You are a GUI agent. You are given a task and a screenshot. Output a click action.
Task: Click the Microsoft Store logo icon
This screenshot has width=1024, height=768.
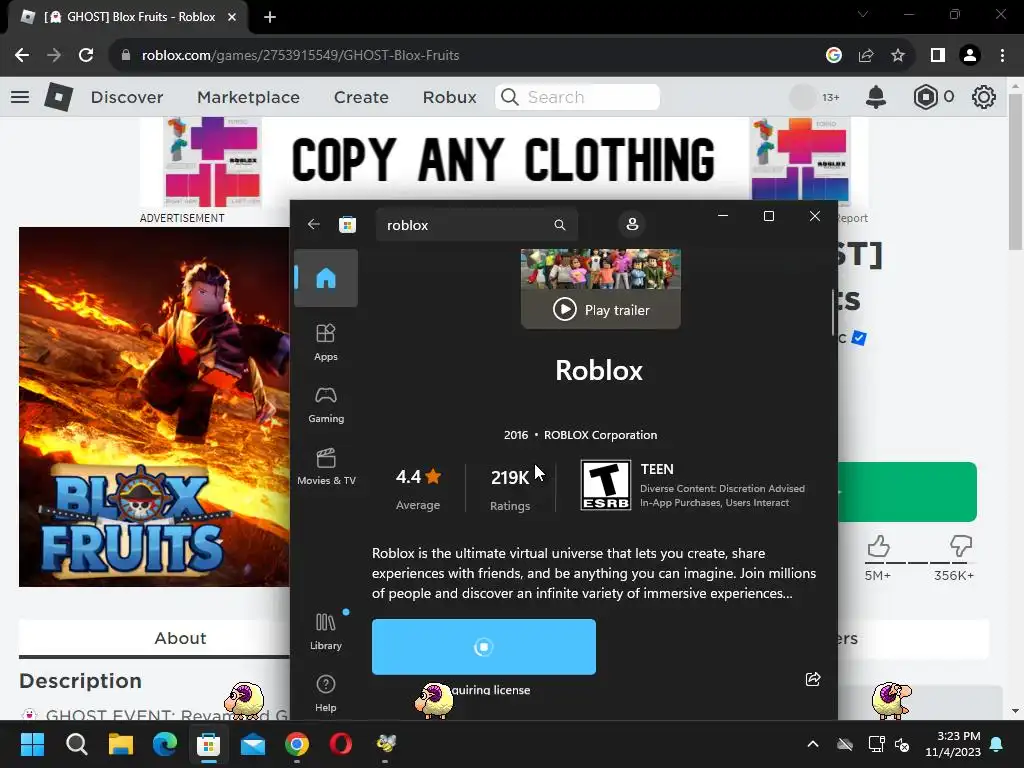click(x=347, y=225)
